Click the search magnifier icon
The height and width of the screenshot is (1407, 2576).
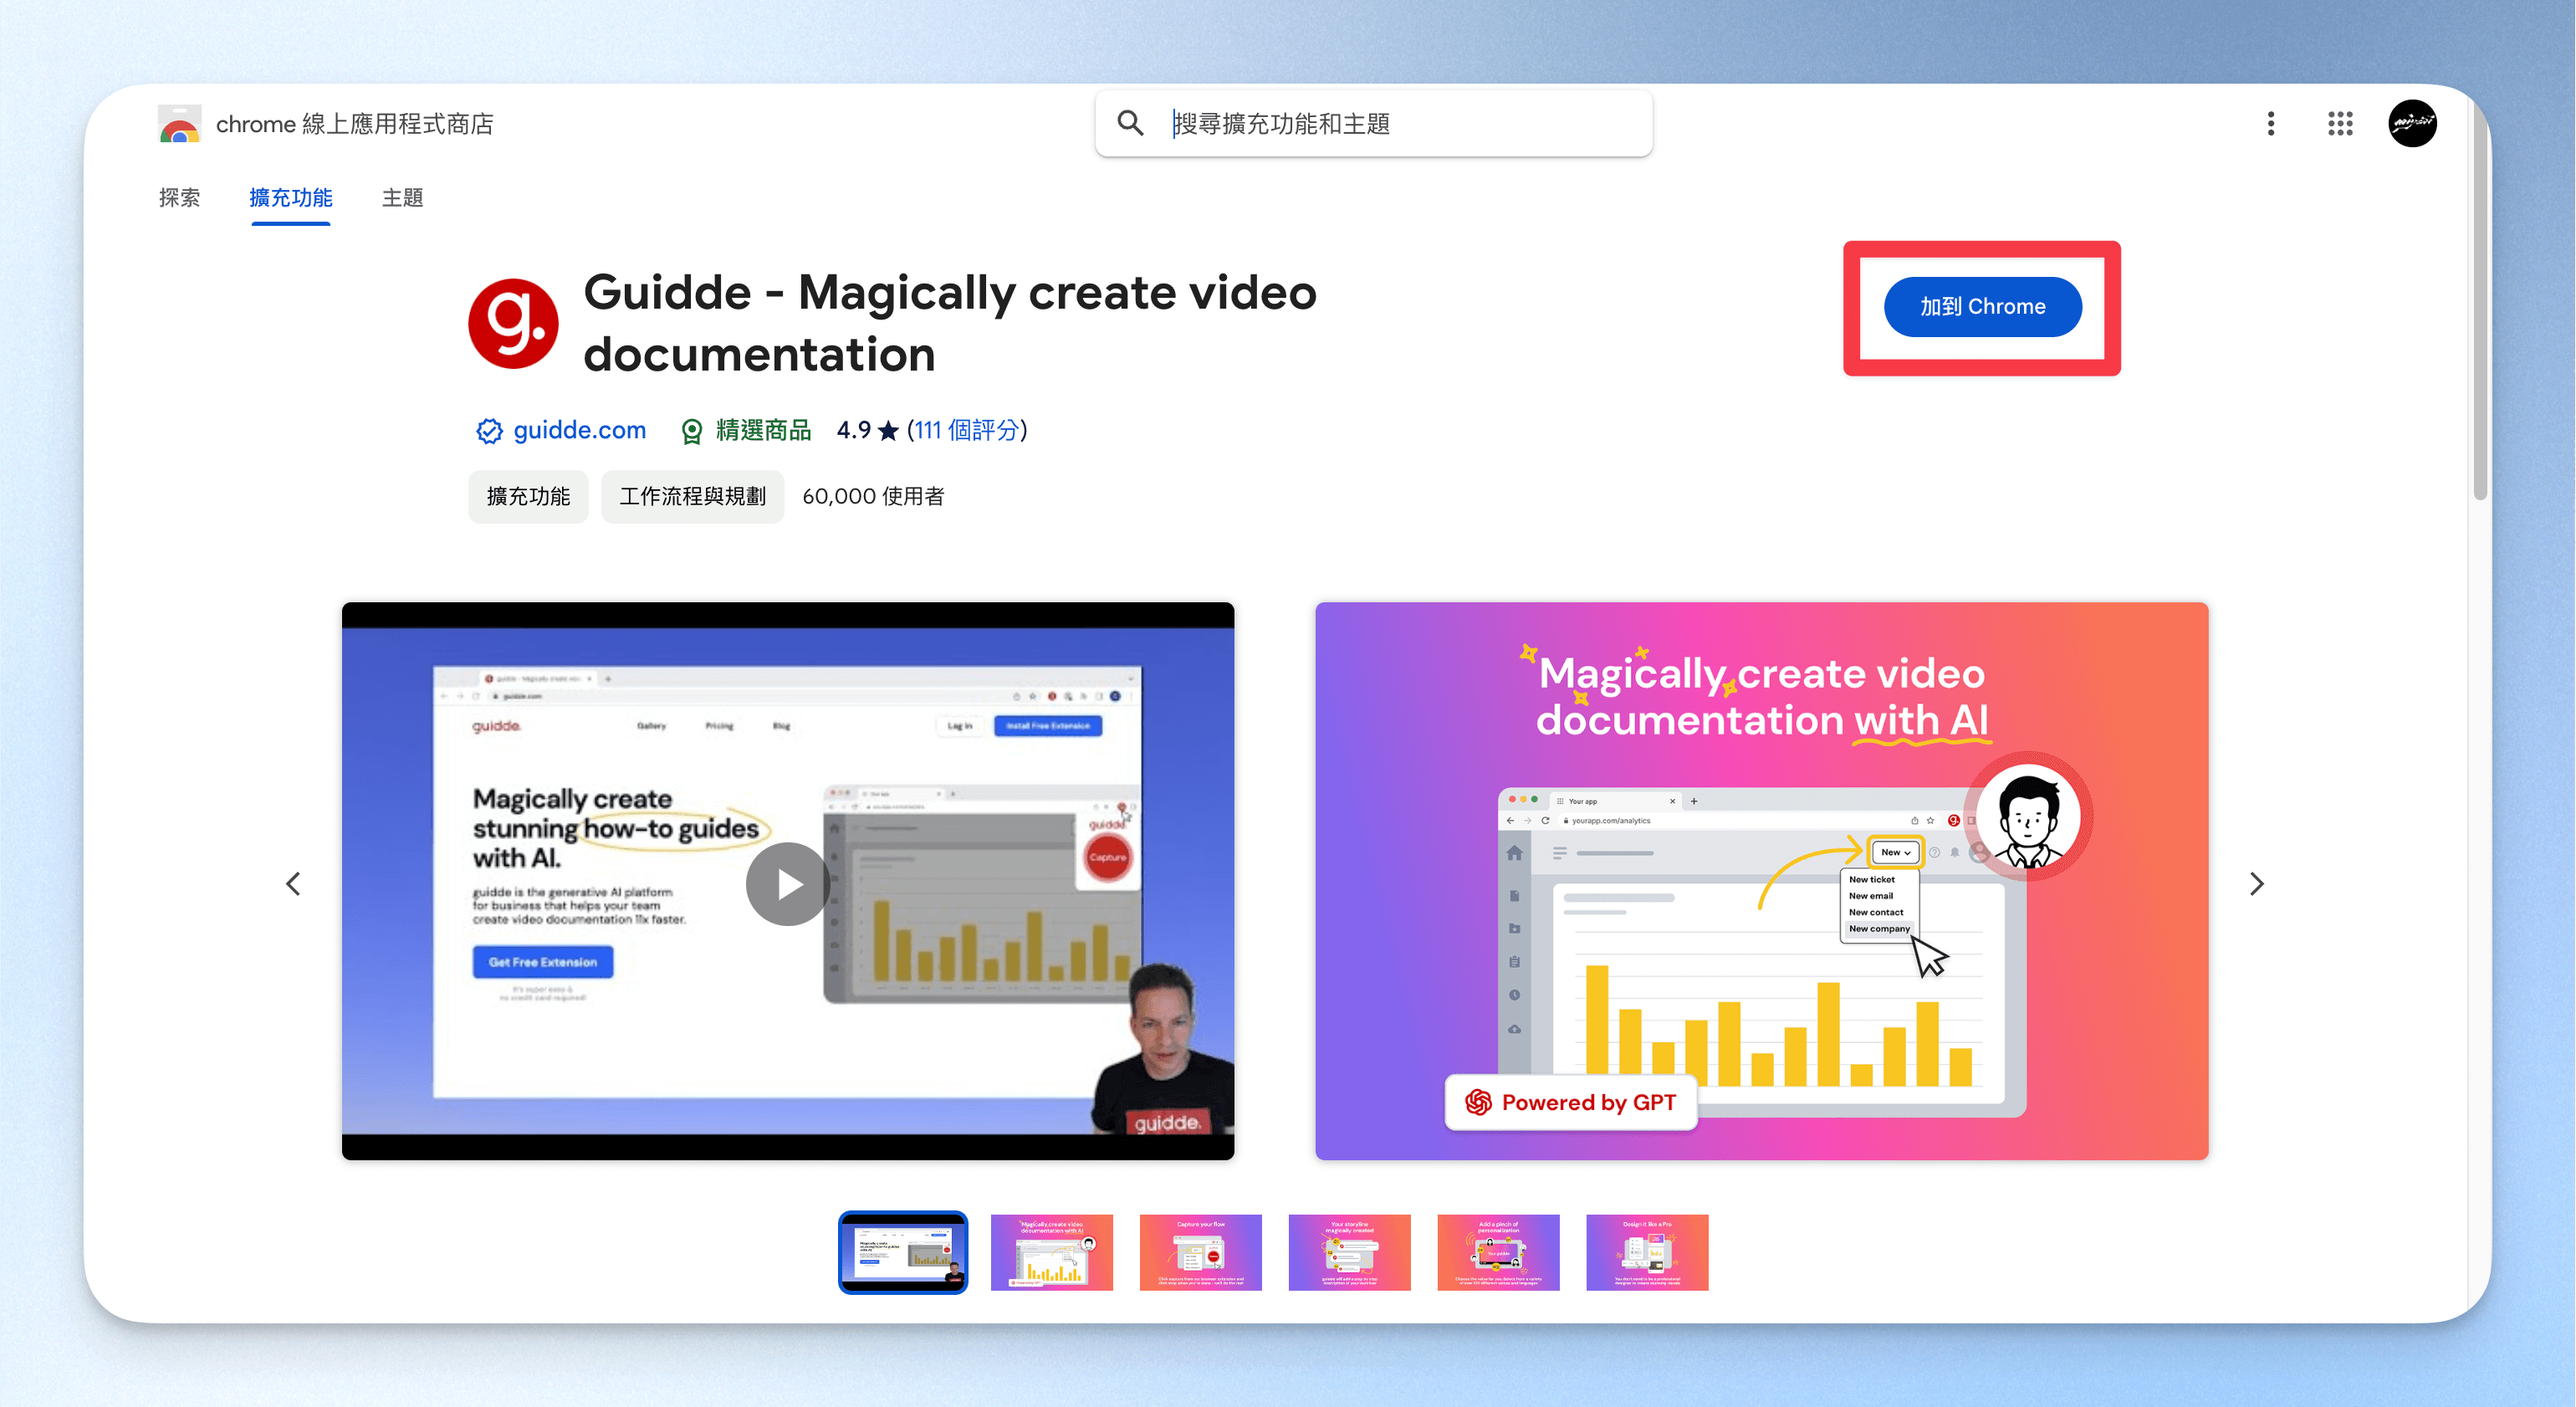click(x=1130, y=123)
